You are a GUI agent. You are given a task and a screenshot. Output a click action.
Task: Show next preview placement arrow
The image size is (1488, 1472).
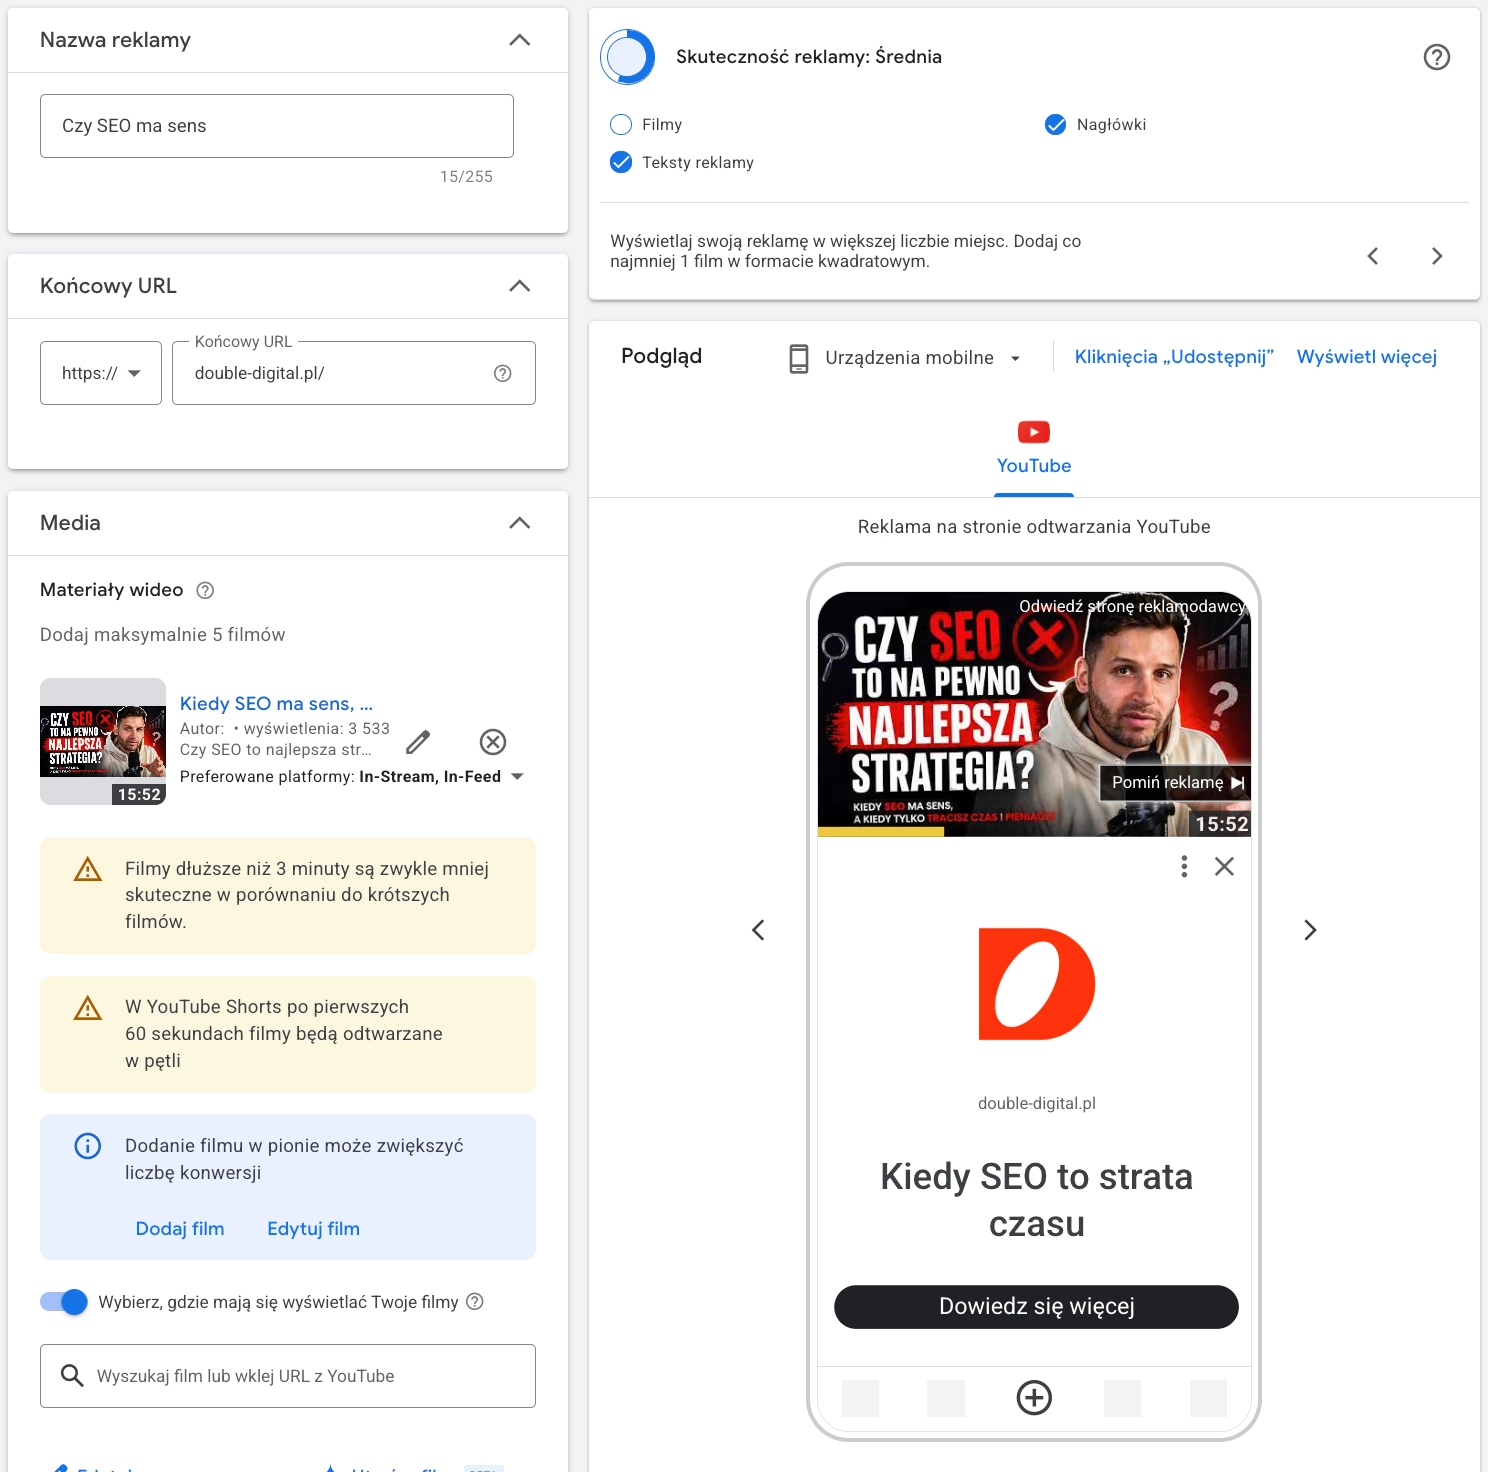point(1310,930)
